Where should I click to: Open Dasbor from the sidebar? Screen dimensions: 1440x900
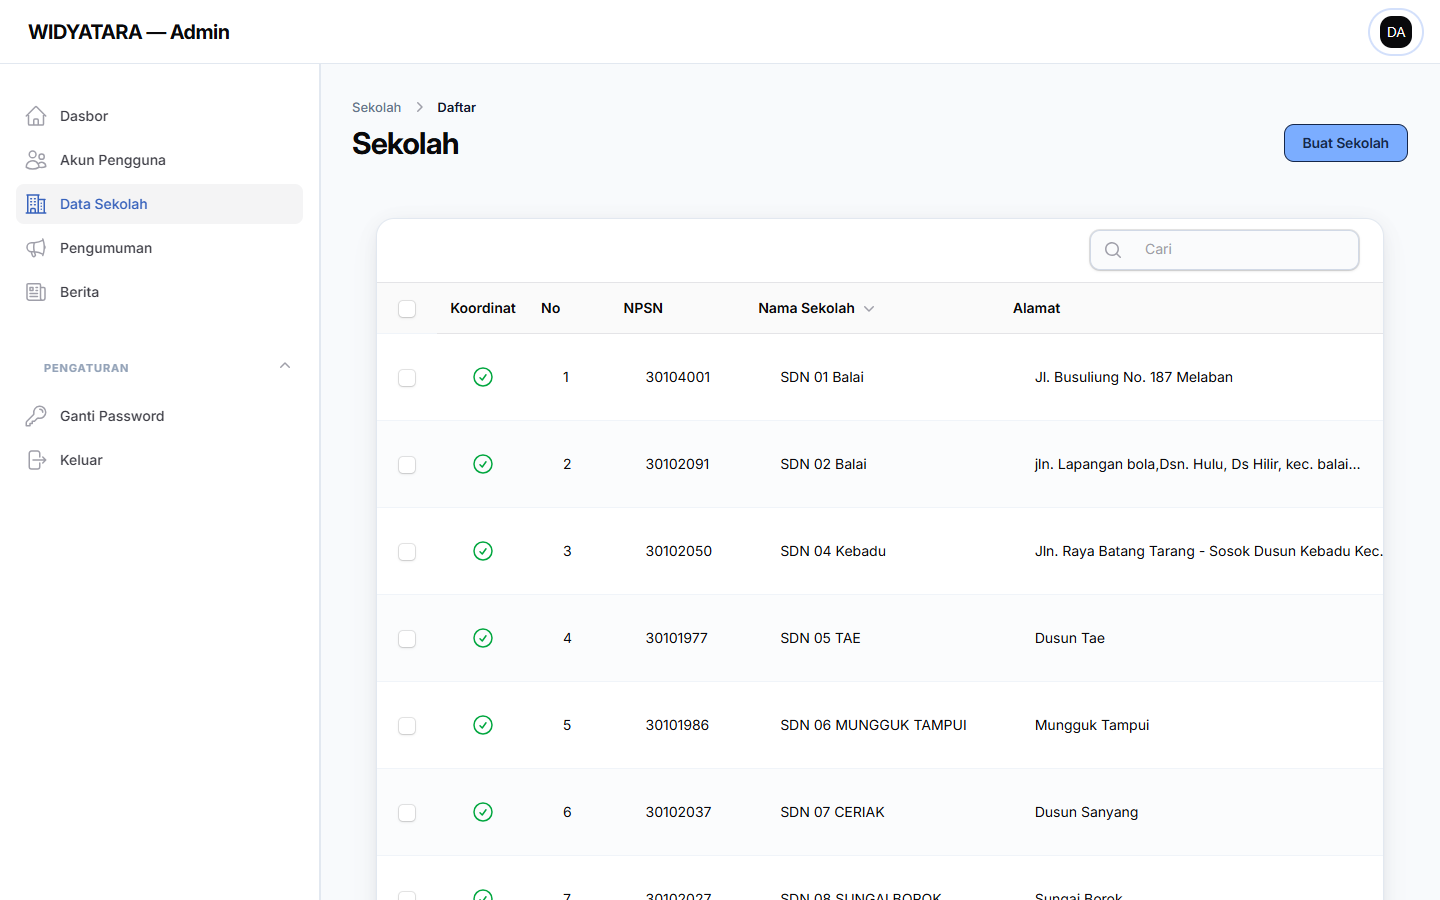(159, 116)
